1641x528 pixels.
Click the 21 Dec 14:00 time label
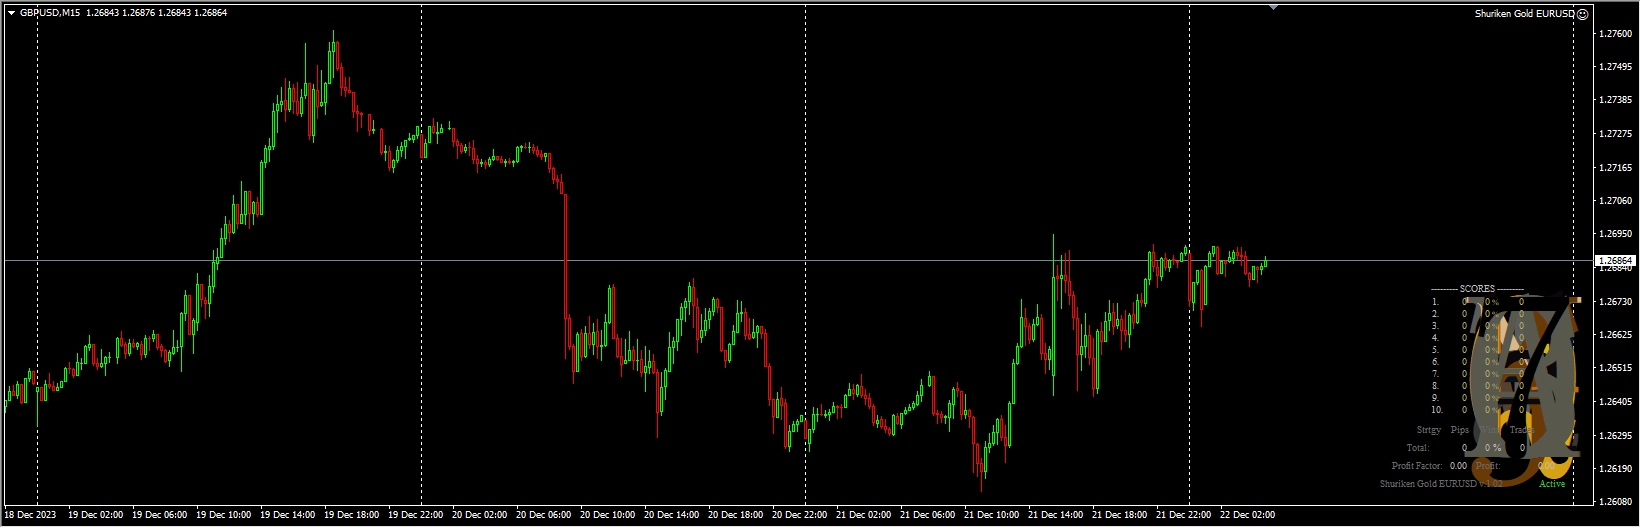pyautogui.click(x=1056, y=515)
